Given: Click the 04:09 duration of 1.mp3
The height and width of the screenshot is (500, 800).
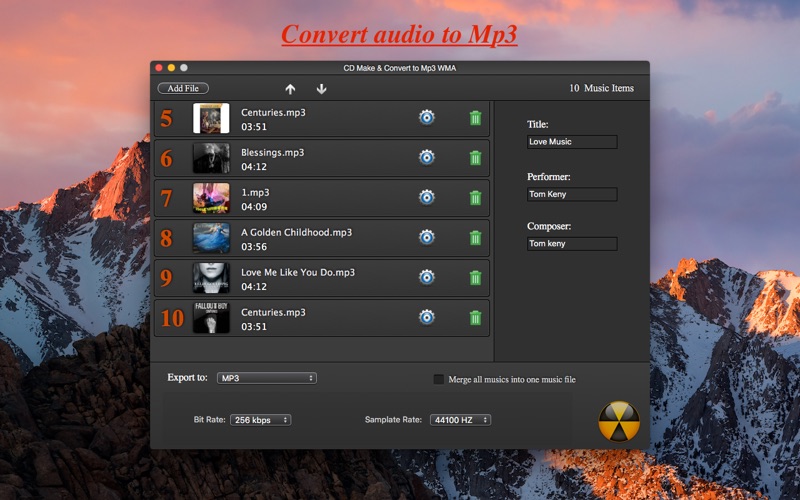Looking at the screenshot, I should 254,207.
